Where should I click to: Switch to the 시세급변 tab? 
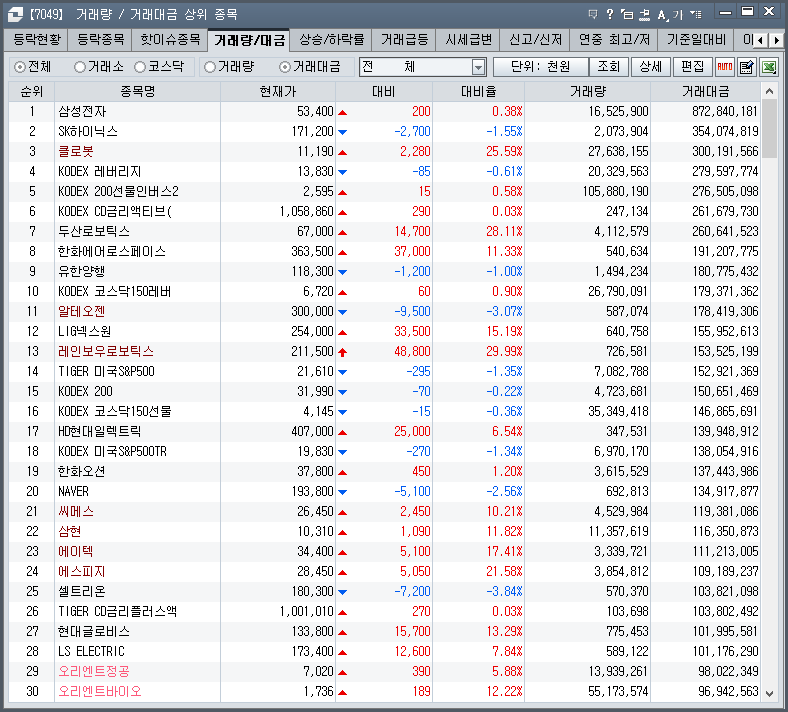click(x=468, y=40)
